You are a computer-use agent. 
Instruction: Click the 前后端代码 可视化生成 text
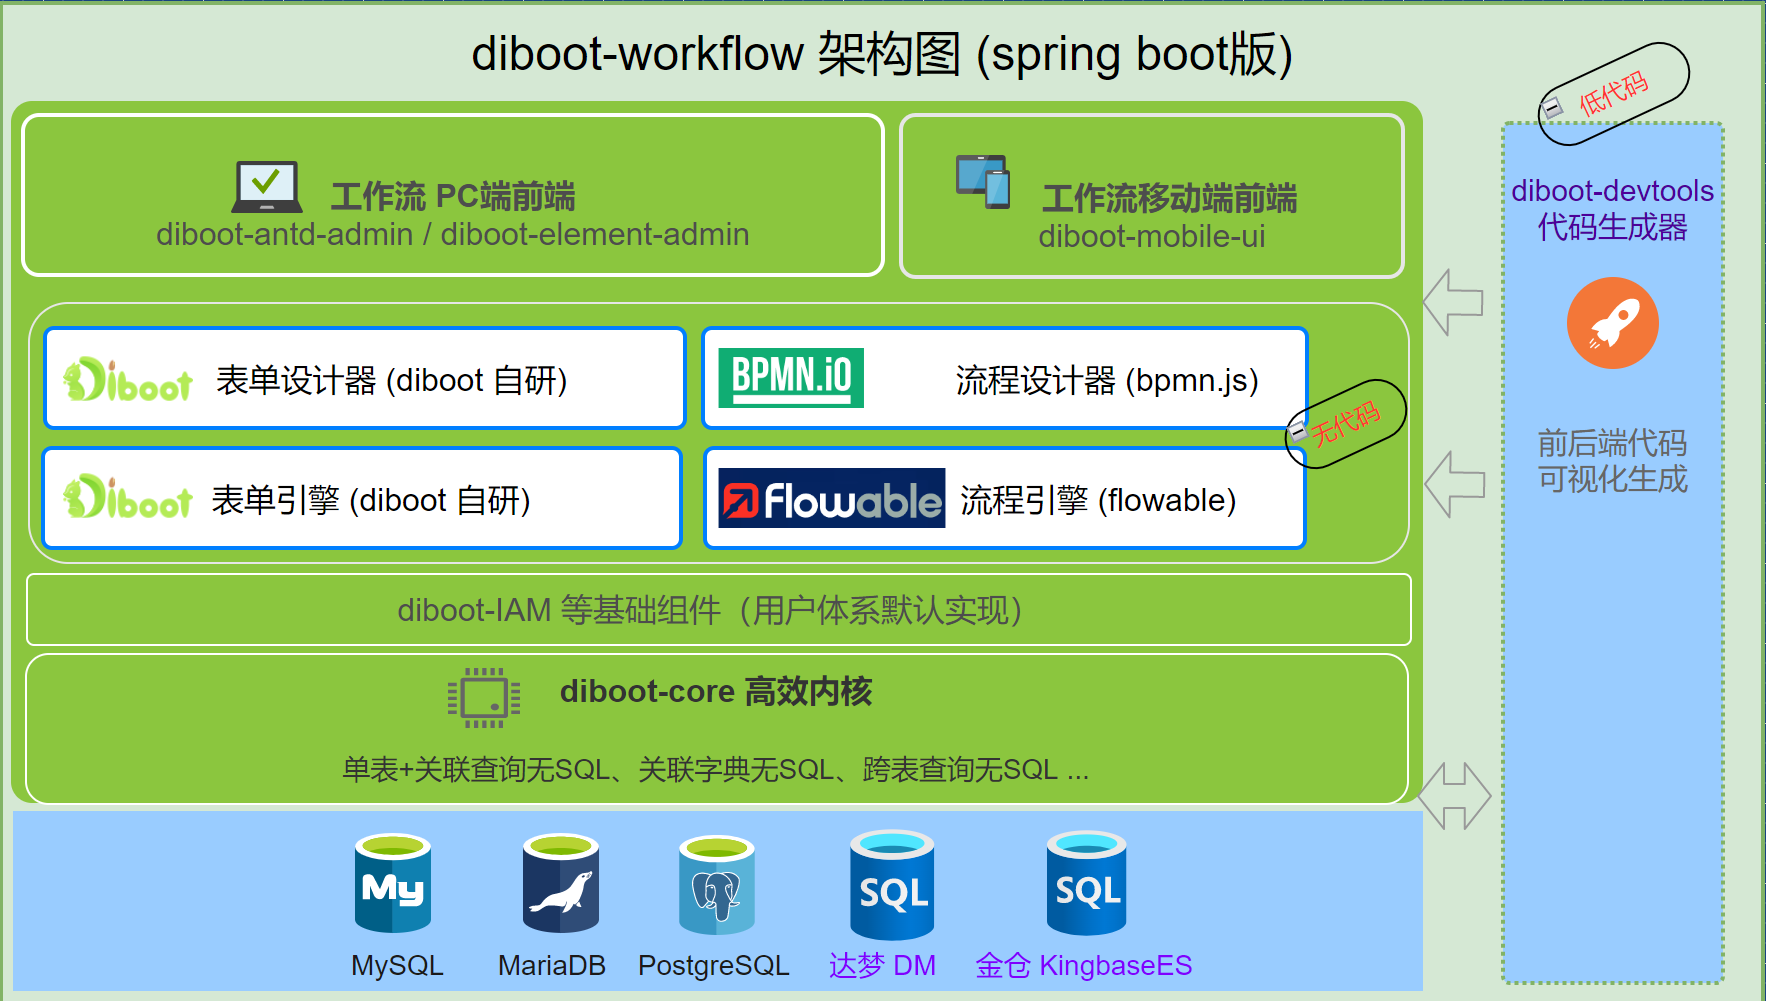click(1613, 461)
